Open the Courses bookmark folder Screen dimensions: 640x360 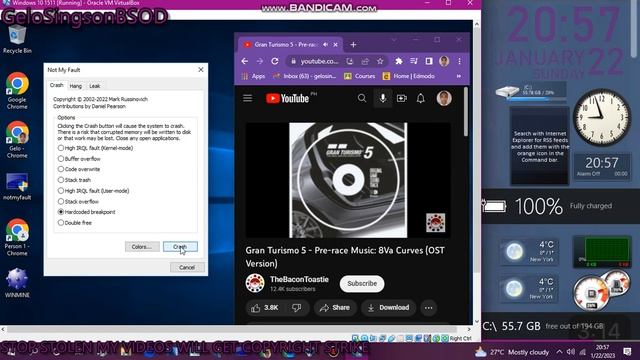(x=360, y=76)
